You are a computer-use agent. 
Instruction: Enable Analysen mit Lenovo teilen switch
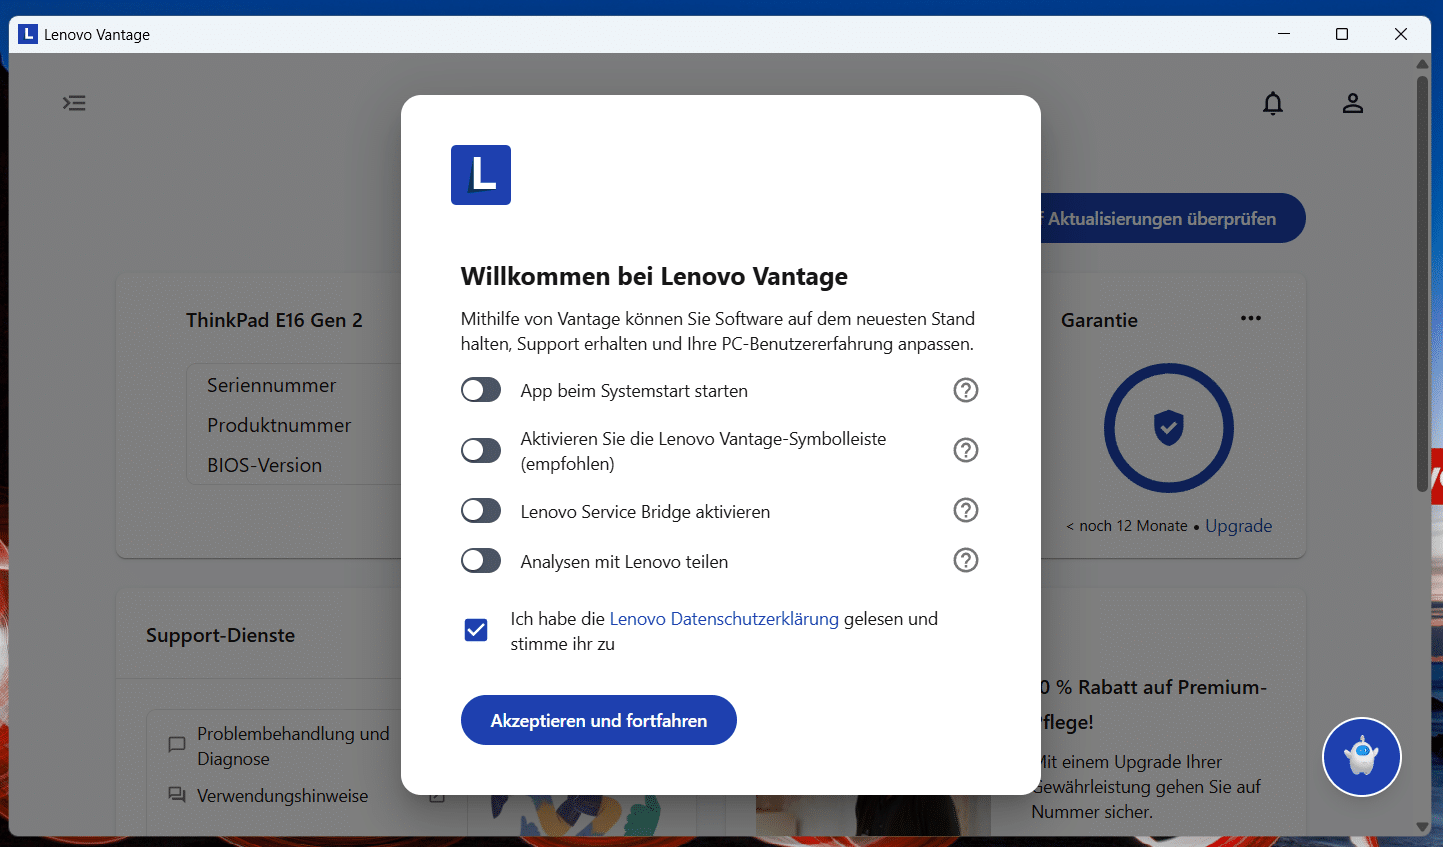click(x=481, y=561)
